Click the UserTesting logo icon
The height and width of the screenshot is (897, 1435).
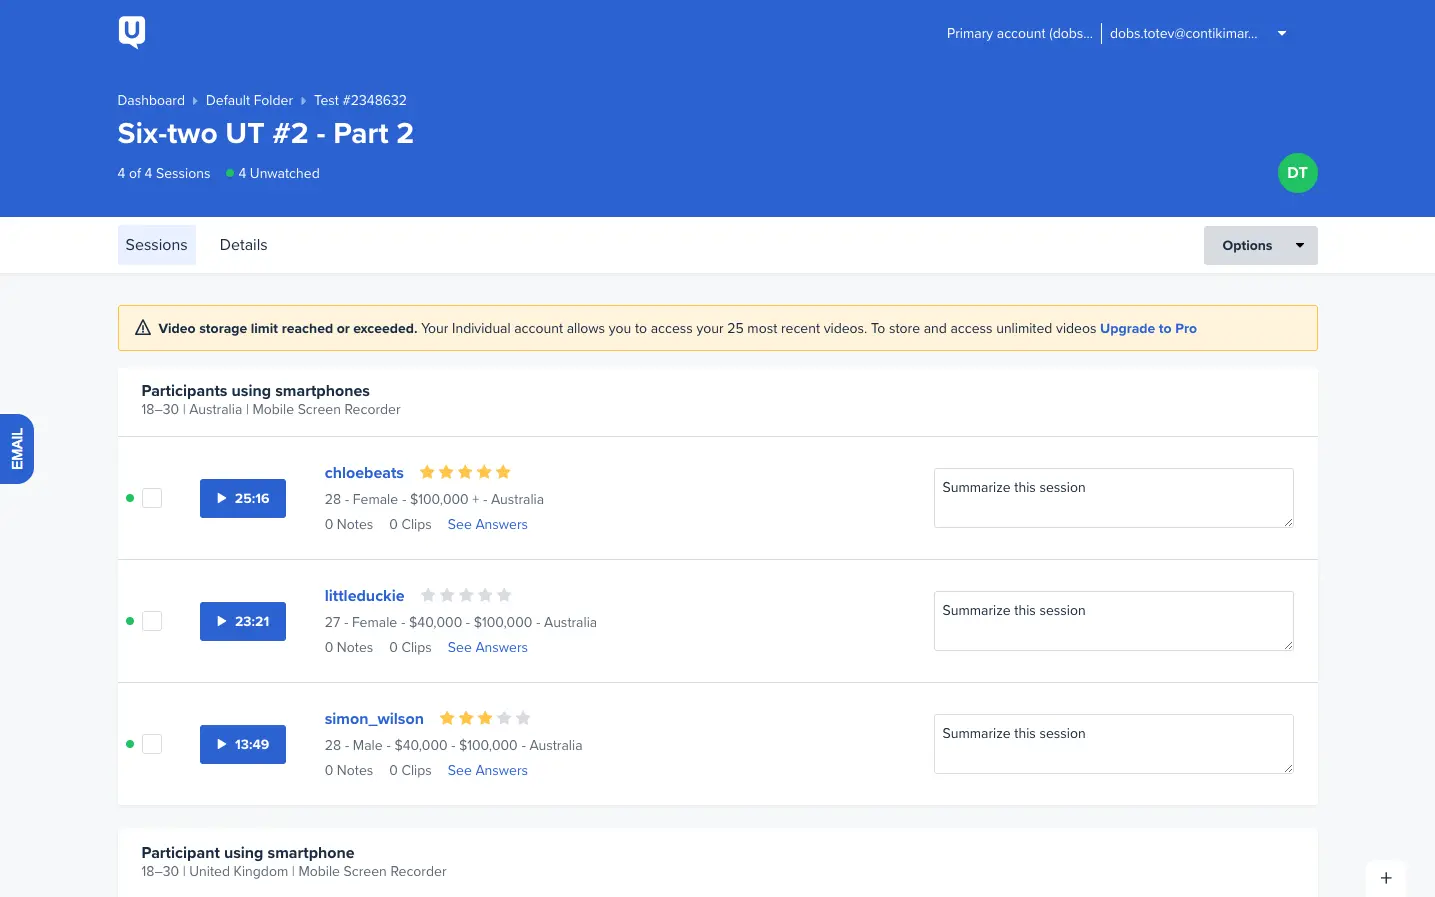point(131,32)
